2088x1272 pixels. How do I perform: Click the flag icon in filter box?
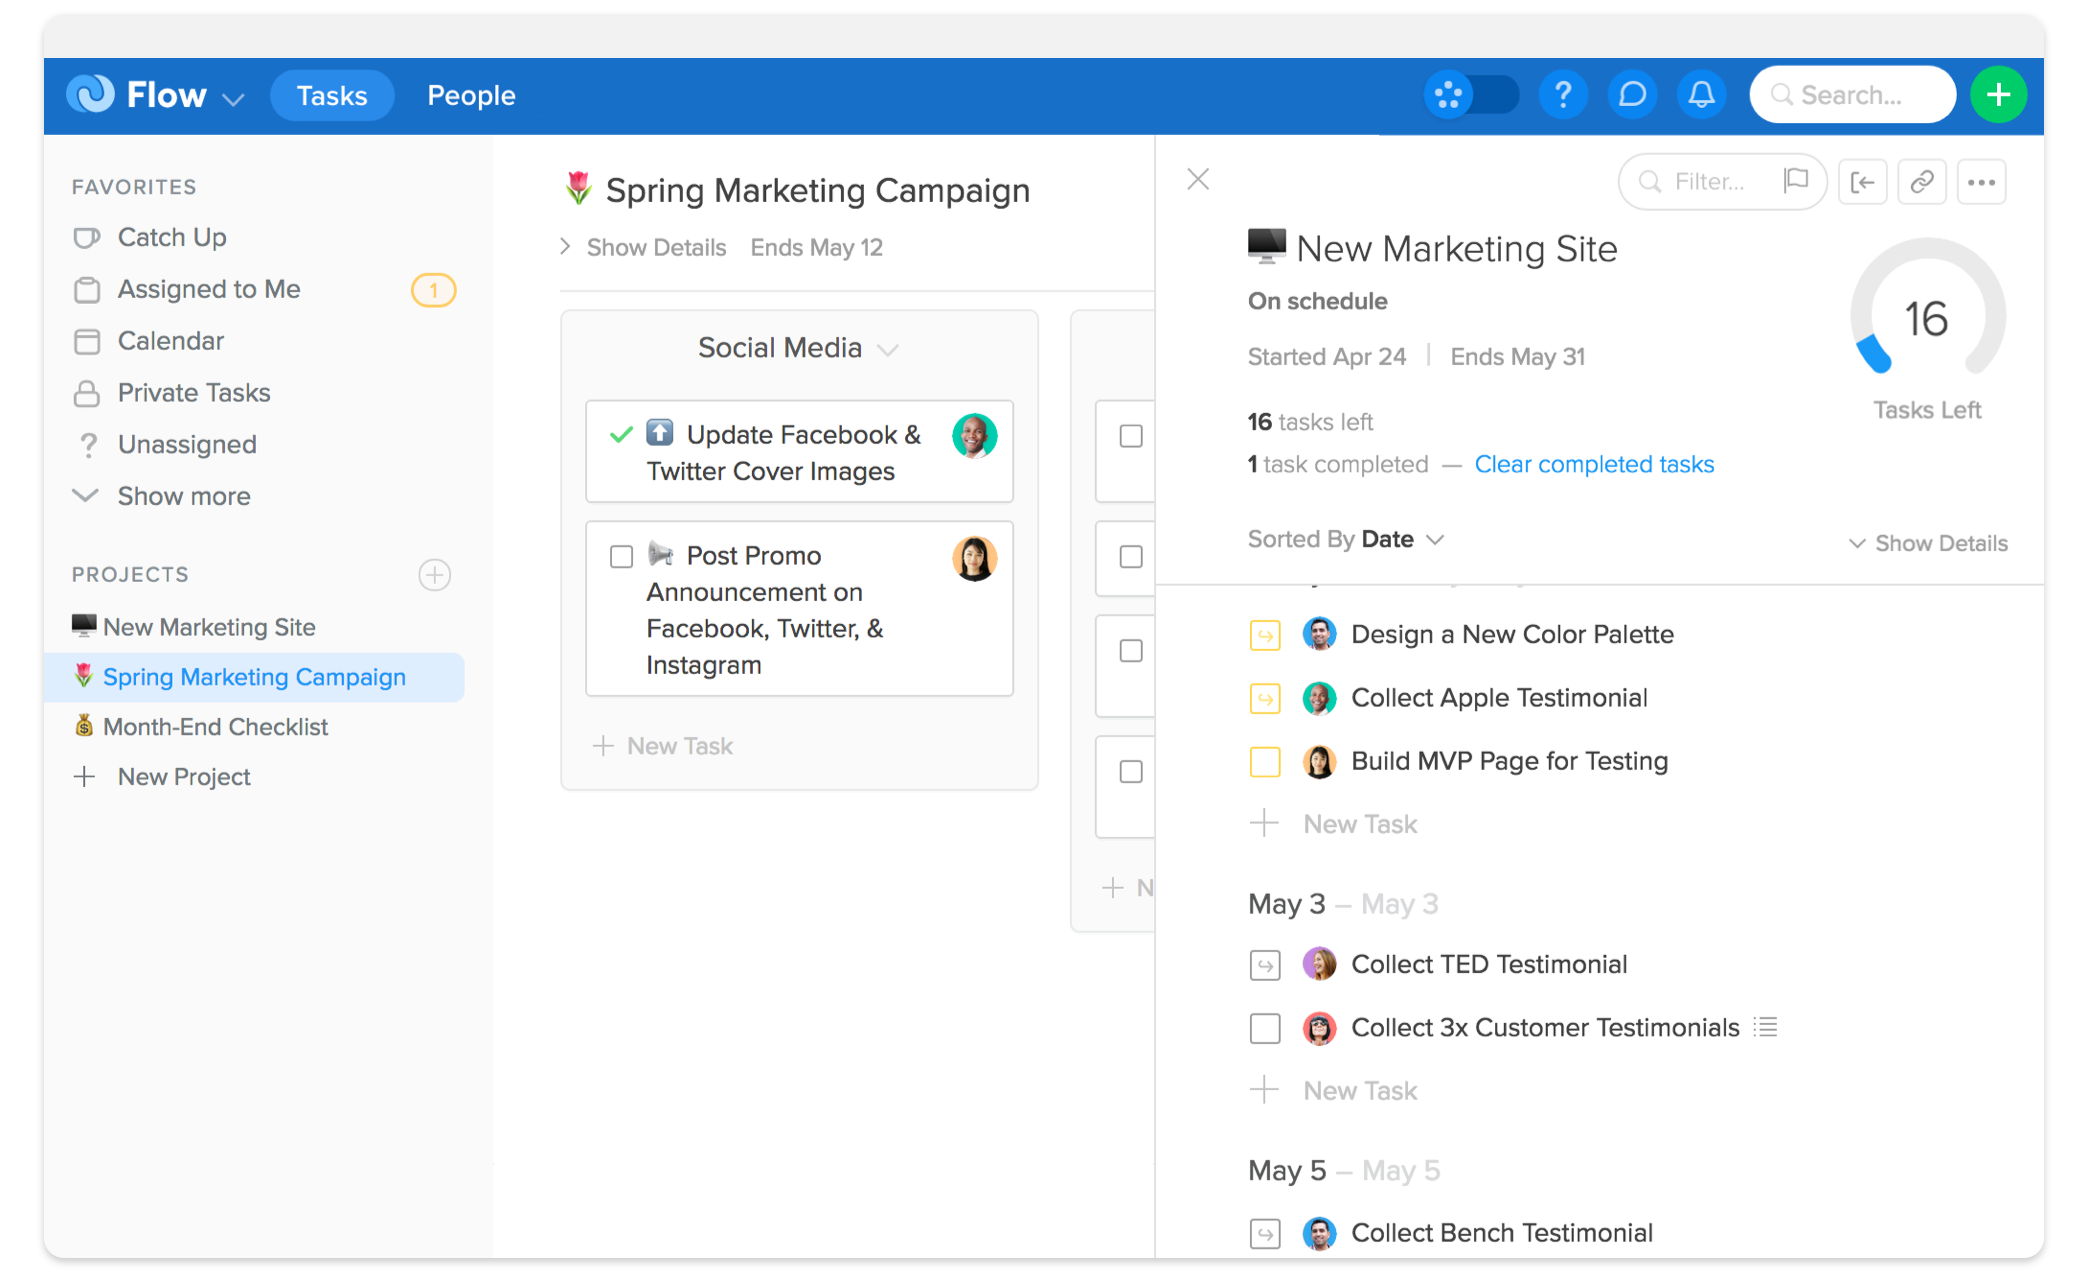pyautogui.click(x=1796, y=180)
